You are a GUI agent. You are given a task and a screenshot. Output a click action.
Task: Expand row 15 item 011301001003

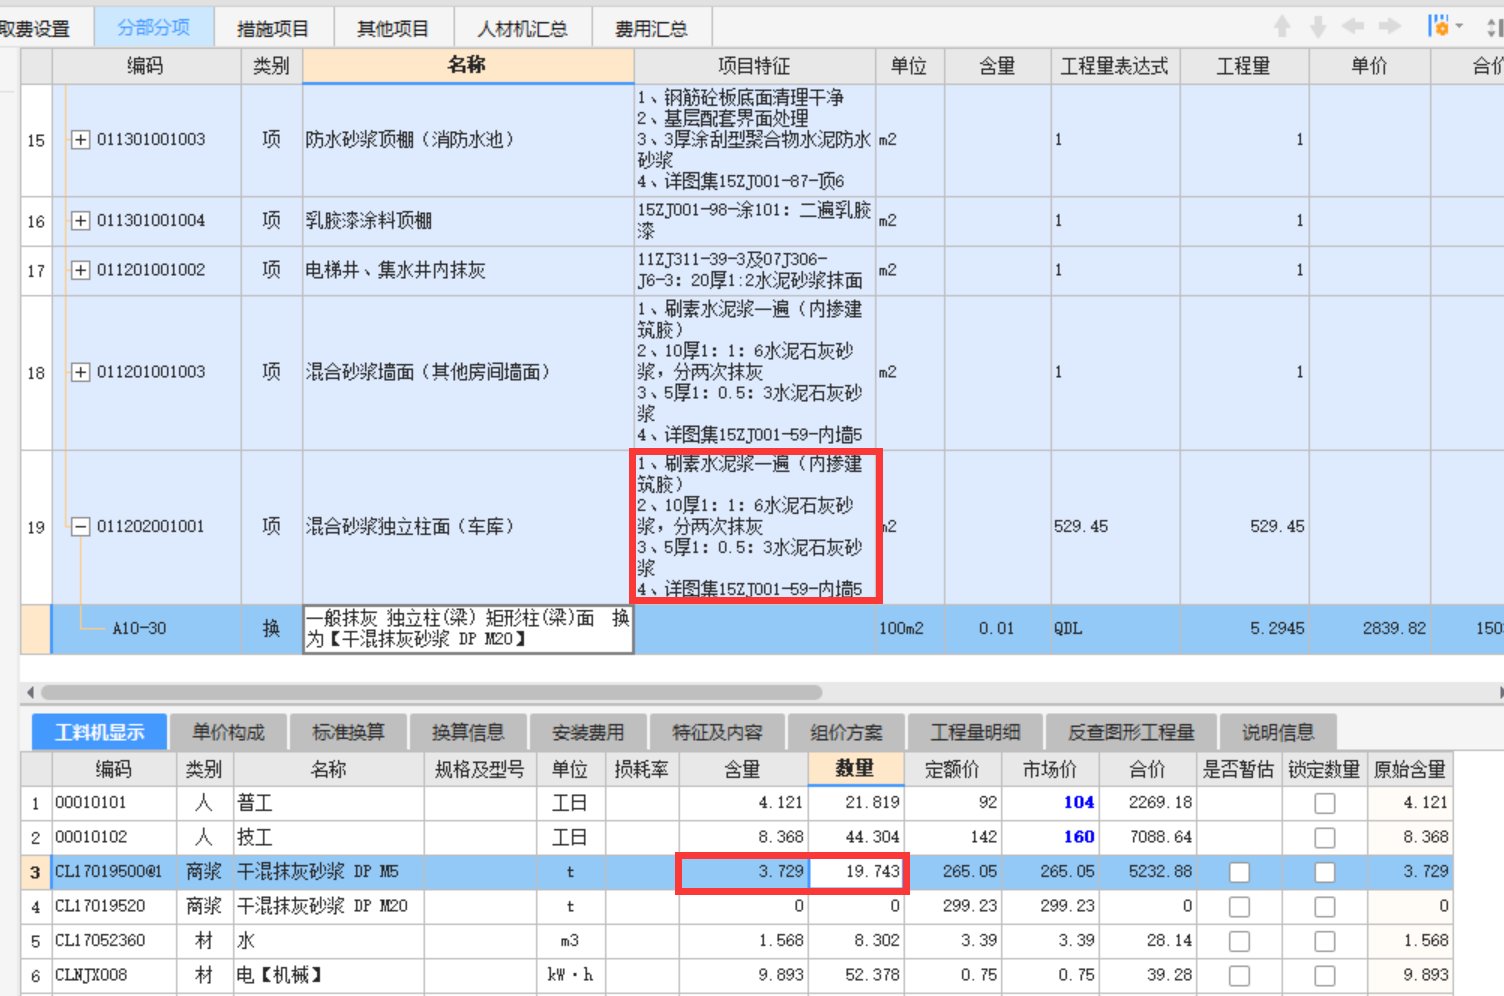80,140
